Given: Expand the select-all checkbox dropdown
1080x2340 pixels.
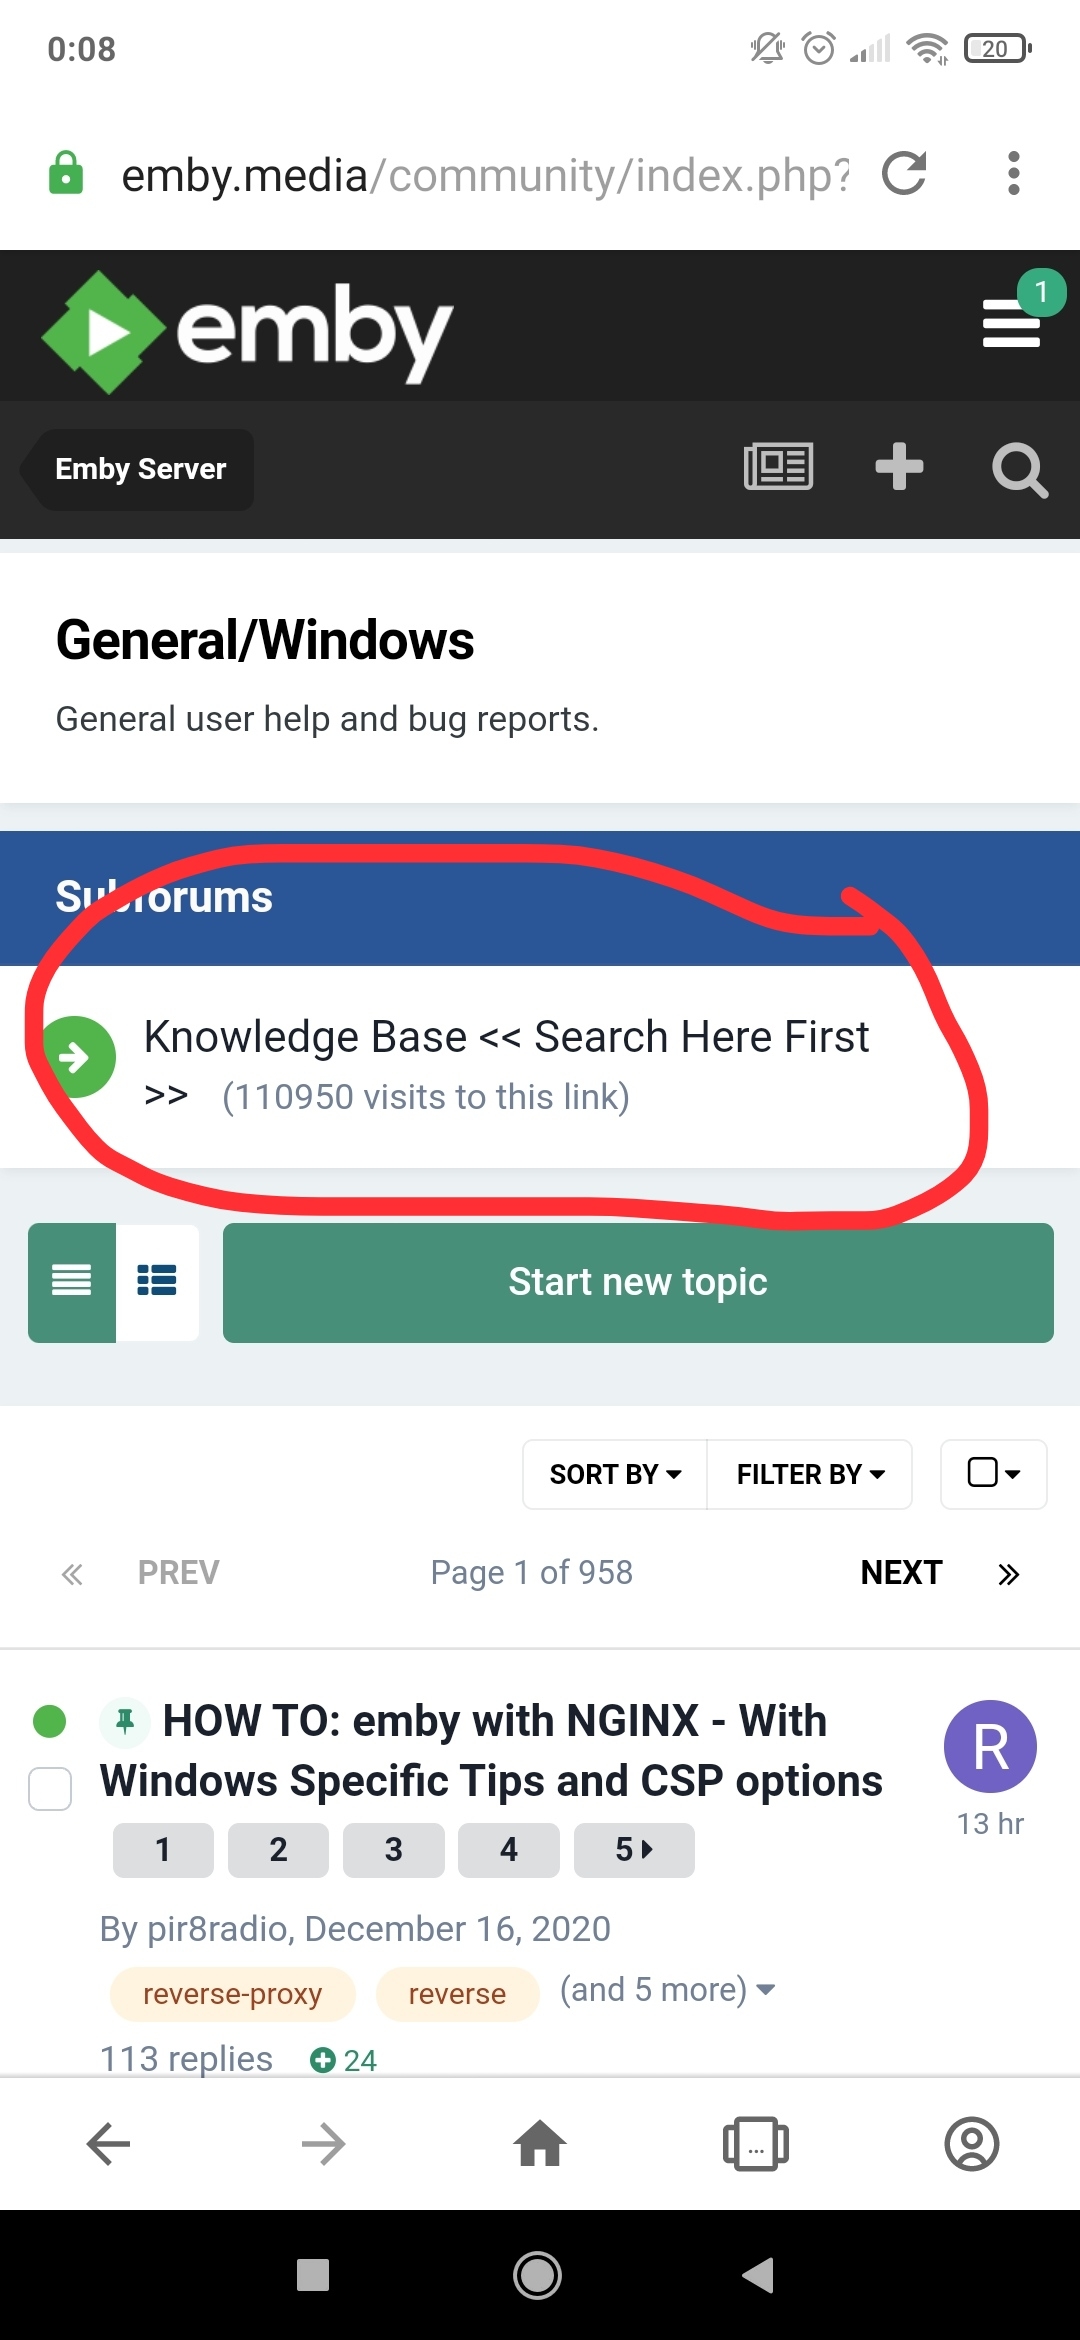Looking at the screenshot, I should tap(993, 1474).
